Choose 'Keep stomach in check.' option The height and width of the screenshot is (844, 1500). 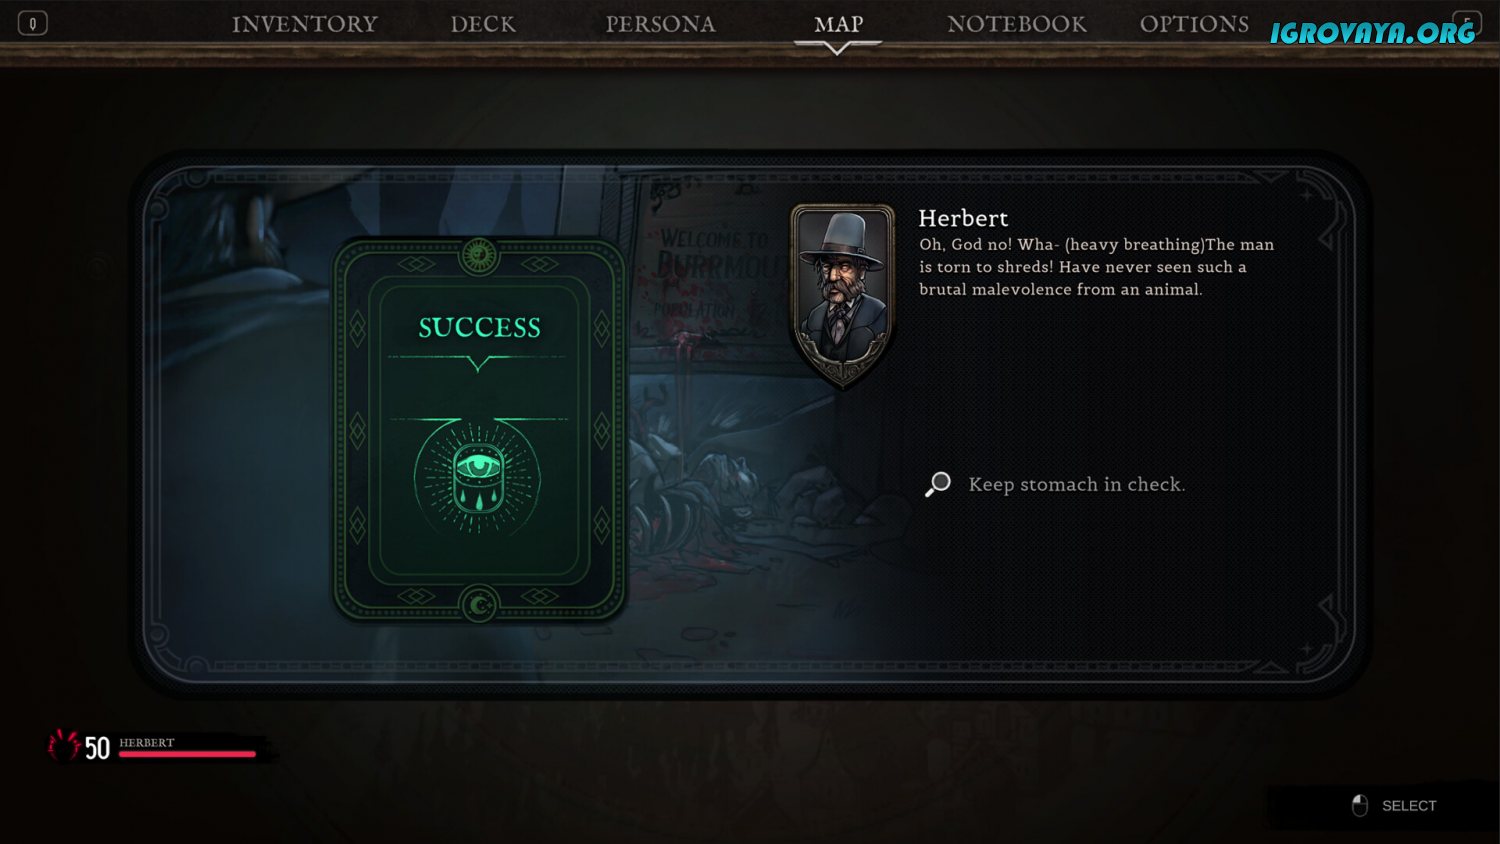coord(1076,484)
